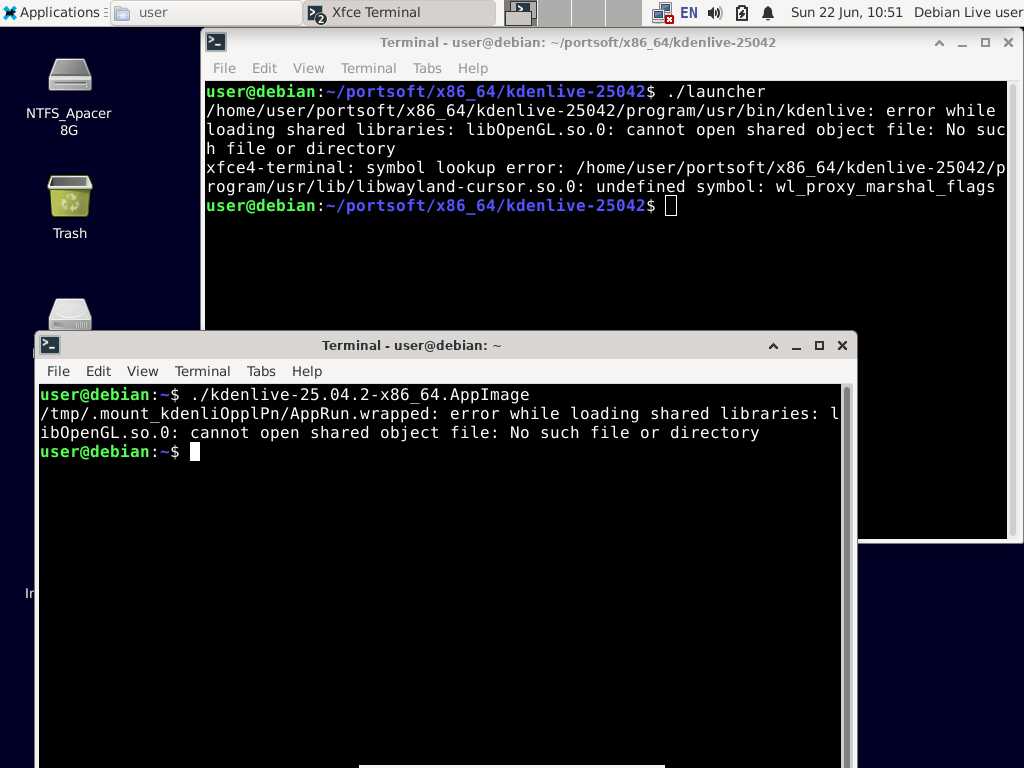Viewport: 1024px width, 768px height.
Task: Click the './kdenlive-25.04.2-x86_64.AppImage' command text
Action: (x=360, y=394)
